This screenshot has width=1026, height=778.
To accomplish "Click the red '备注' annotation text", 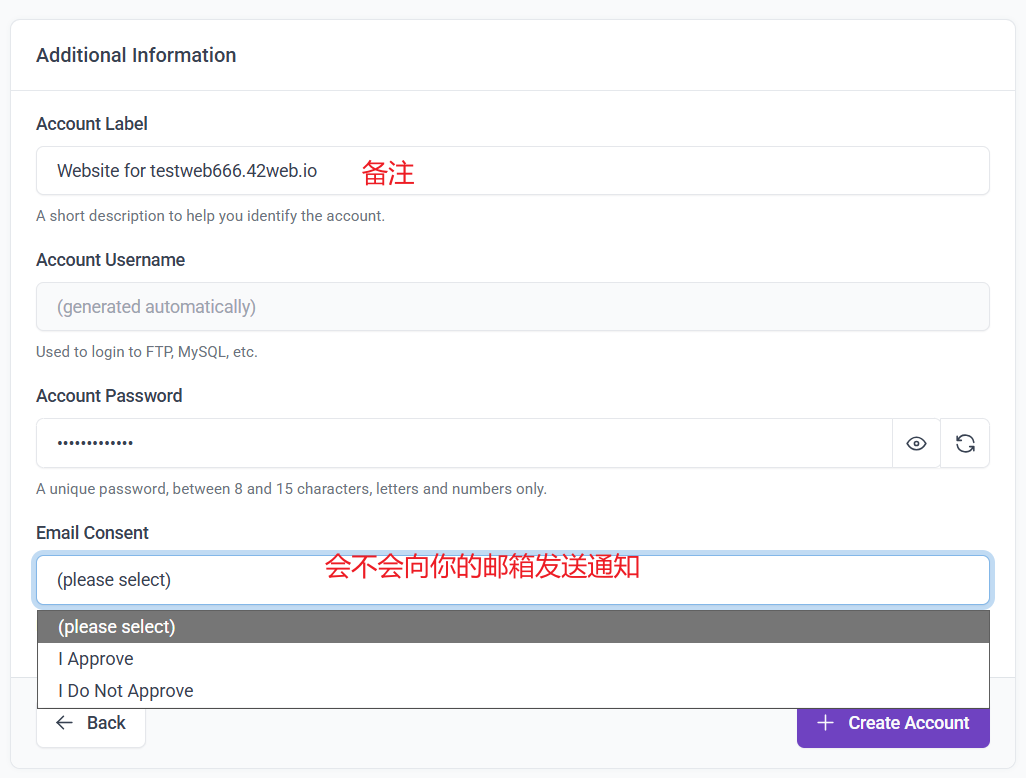I will 388,173.
